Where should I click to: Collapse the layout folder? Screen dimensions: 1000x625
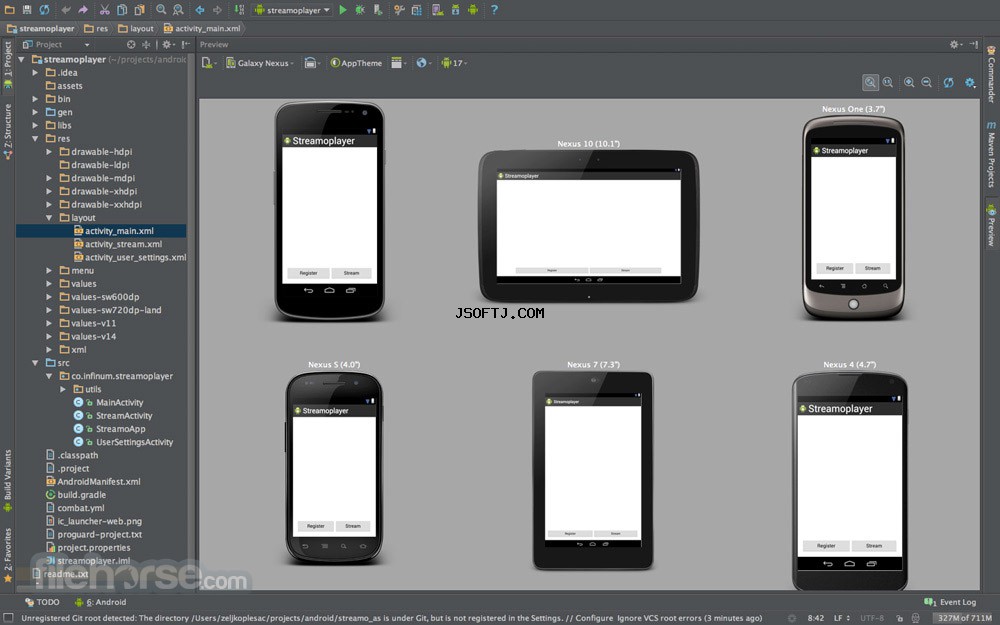tap(49, 217)
